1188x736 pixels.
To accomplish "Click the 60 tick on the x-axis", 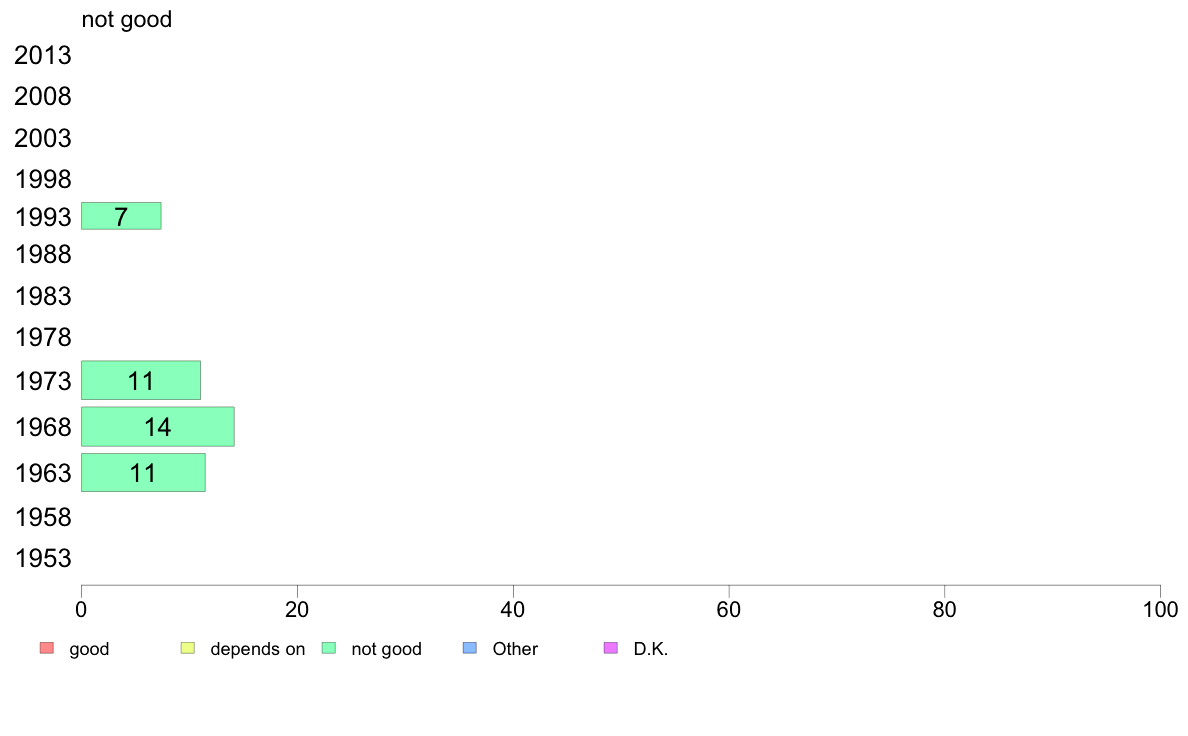I will 729,609.
